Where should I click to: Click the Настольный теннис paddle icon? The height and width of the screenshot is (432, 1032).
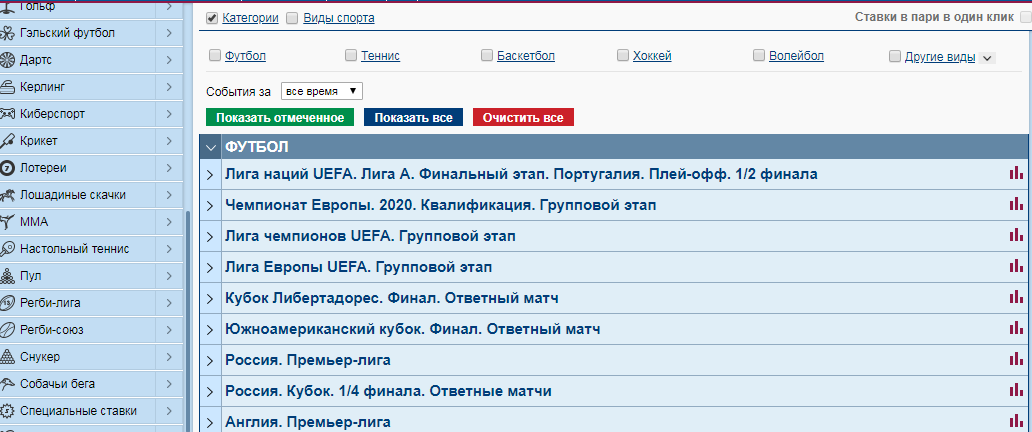pyautogui.click(x=7, y=249)
